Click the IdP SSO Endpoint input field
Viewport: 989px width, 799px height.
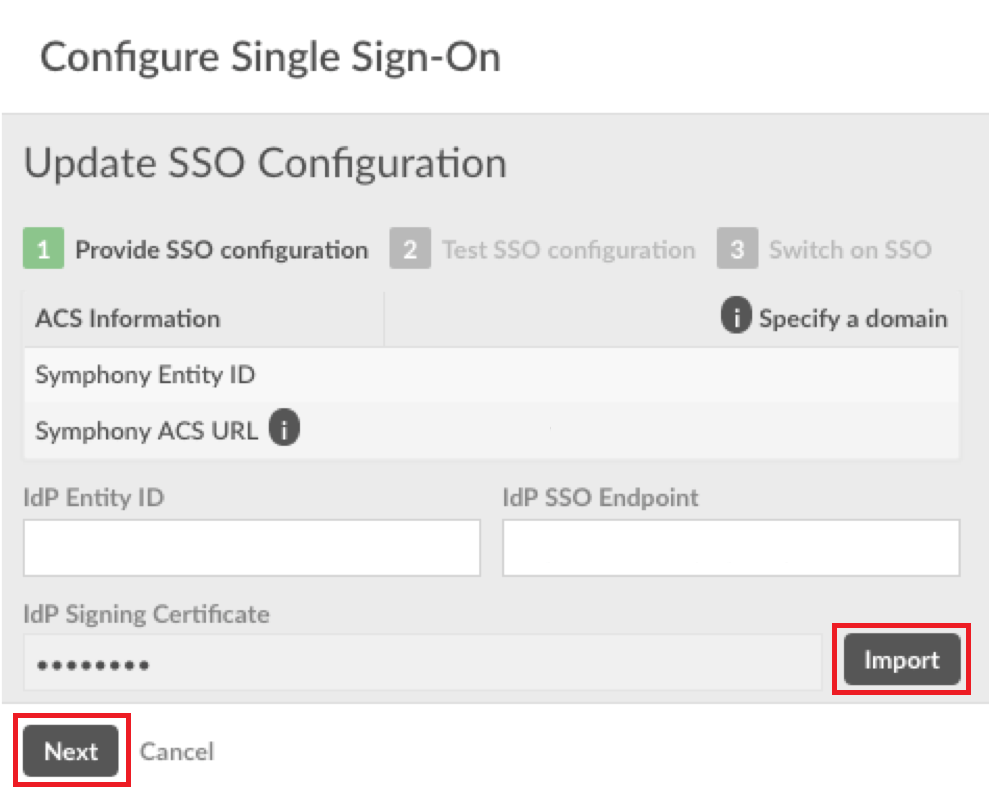coord(730,548)
